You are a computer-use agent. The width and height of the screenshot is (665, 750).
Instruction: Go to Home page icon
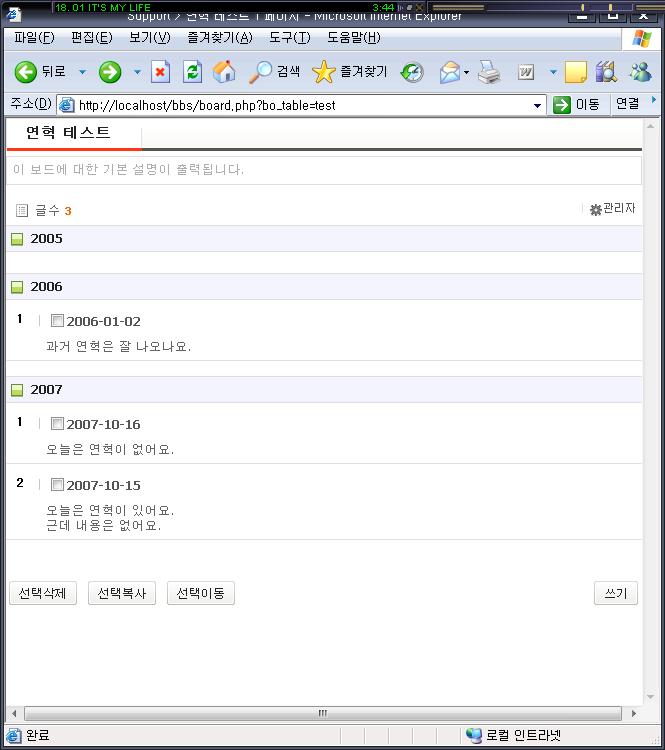point(224,72)
